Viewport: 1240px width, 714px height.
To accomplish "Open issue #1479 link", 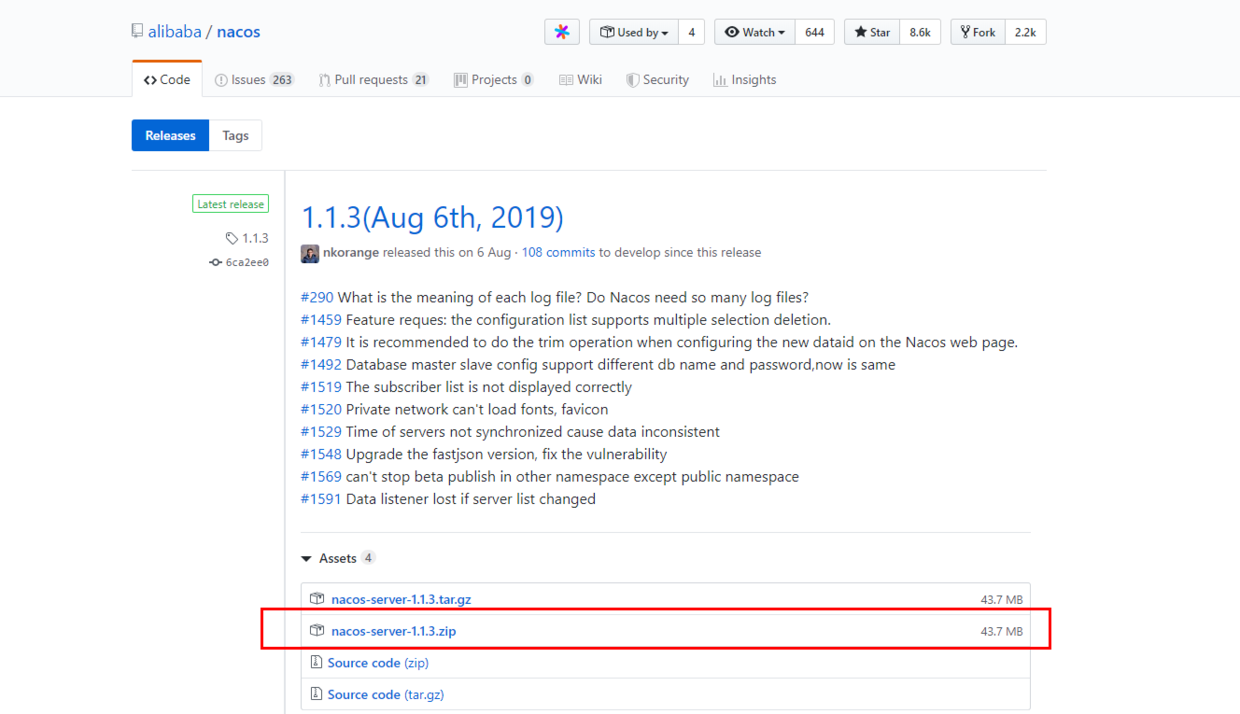I will click(321, 342).
